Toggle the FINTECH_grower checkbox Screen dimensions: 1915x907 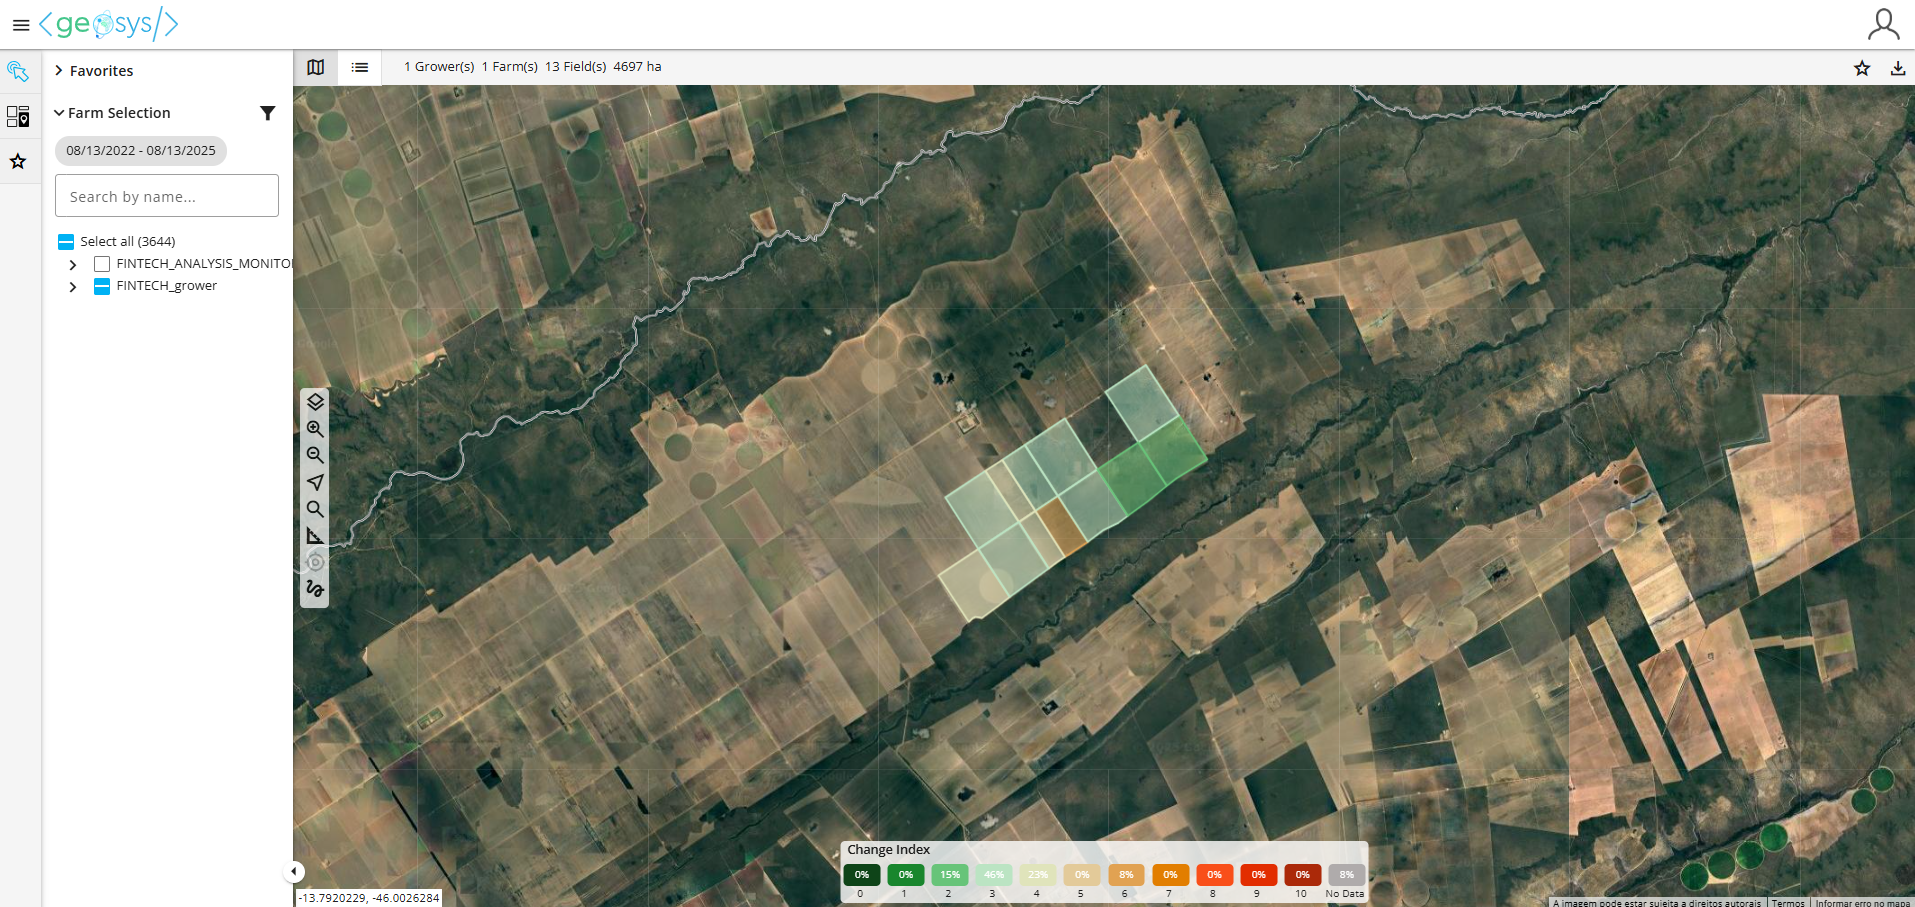(x=102, y=286)
